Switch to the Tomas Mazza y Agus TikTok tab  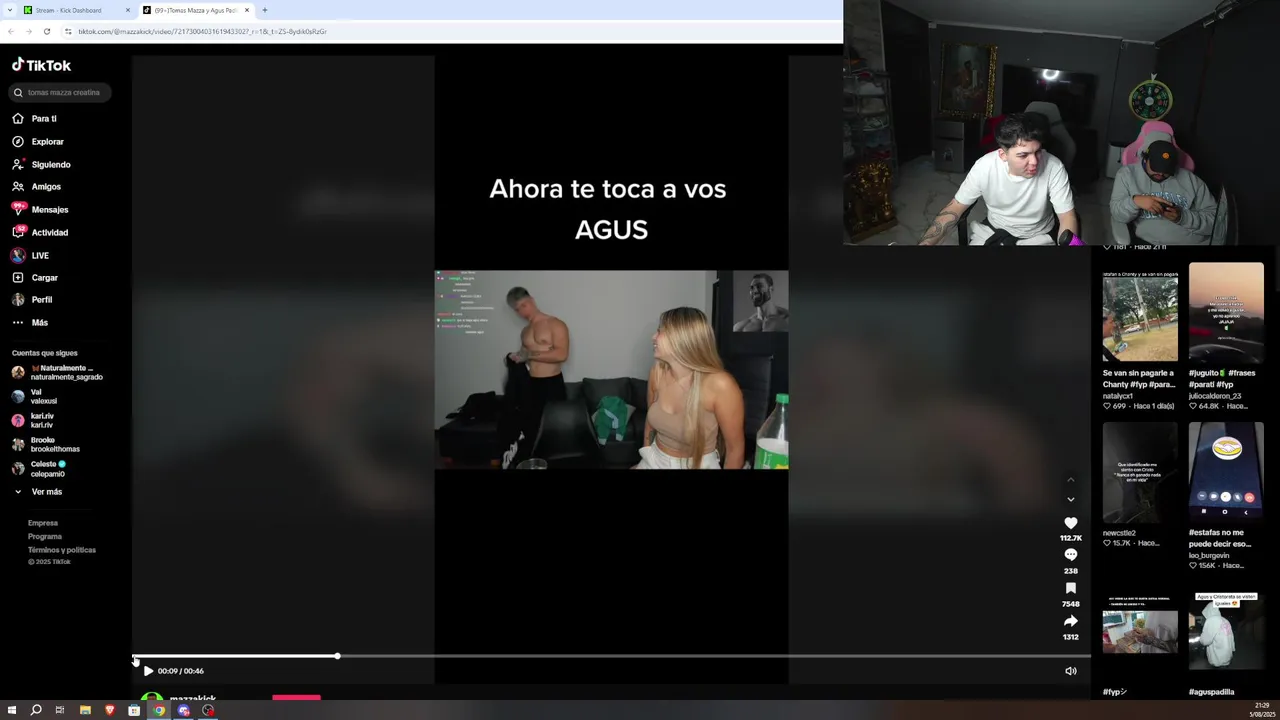196,10
